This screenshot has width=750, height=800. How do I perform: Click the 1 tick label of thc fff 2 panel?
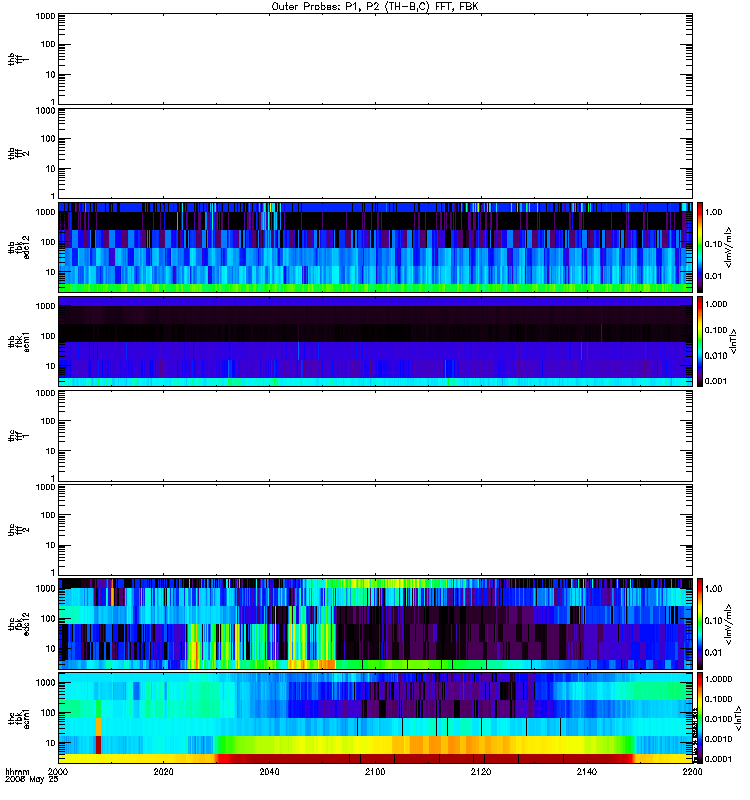[53, 572]
